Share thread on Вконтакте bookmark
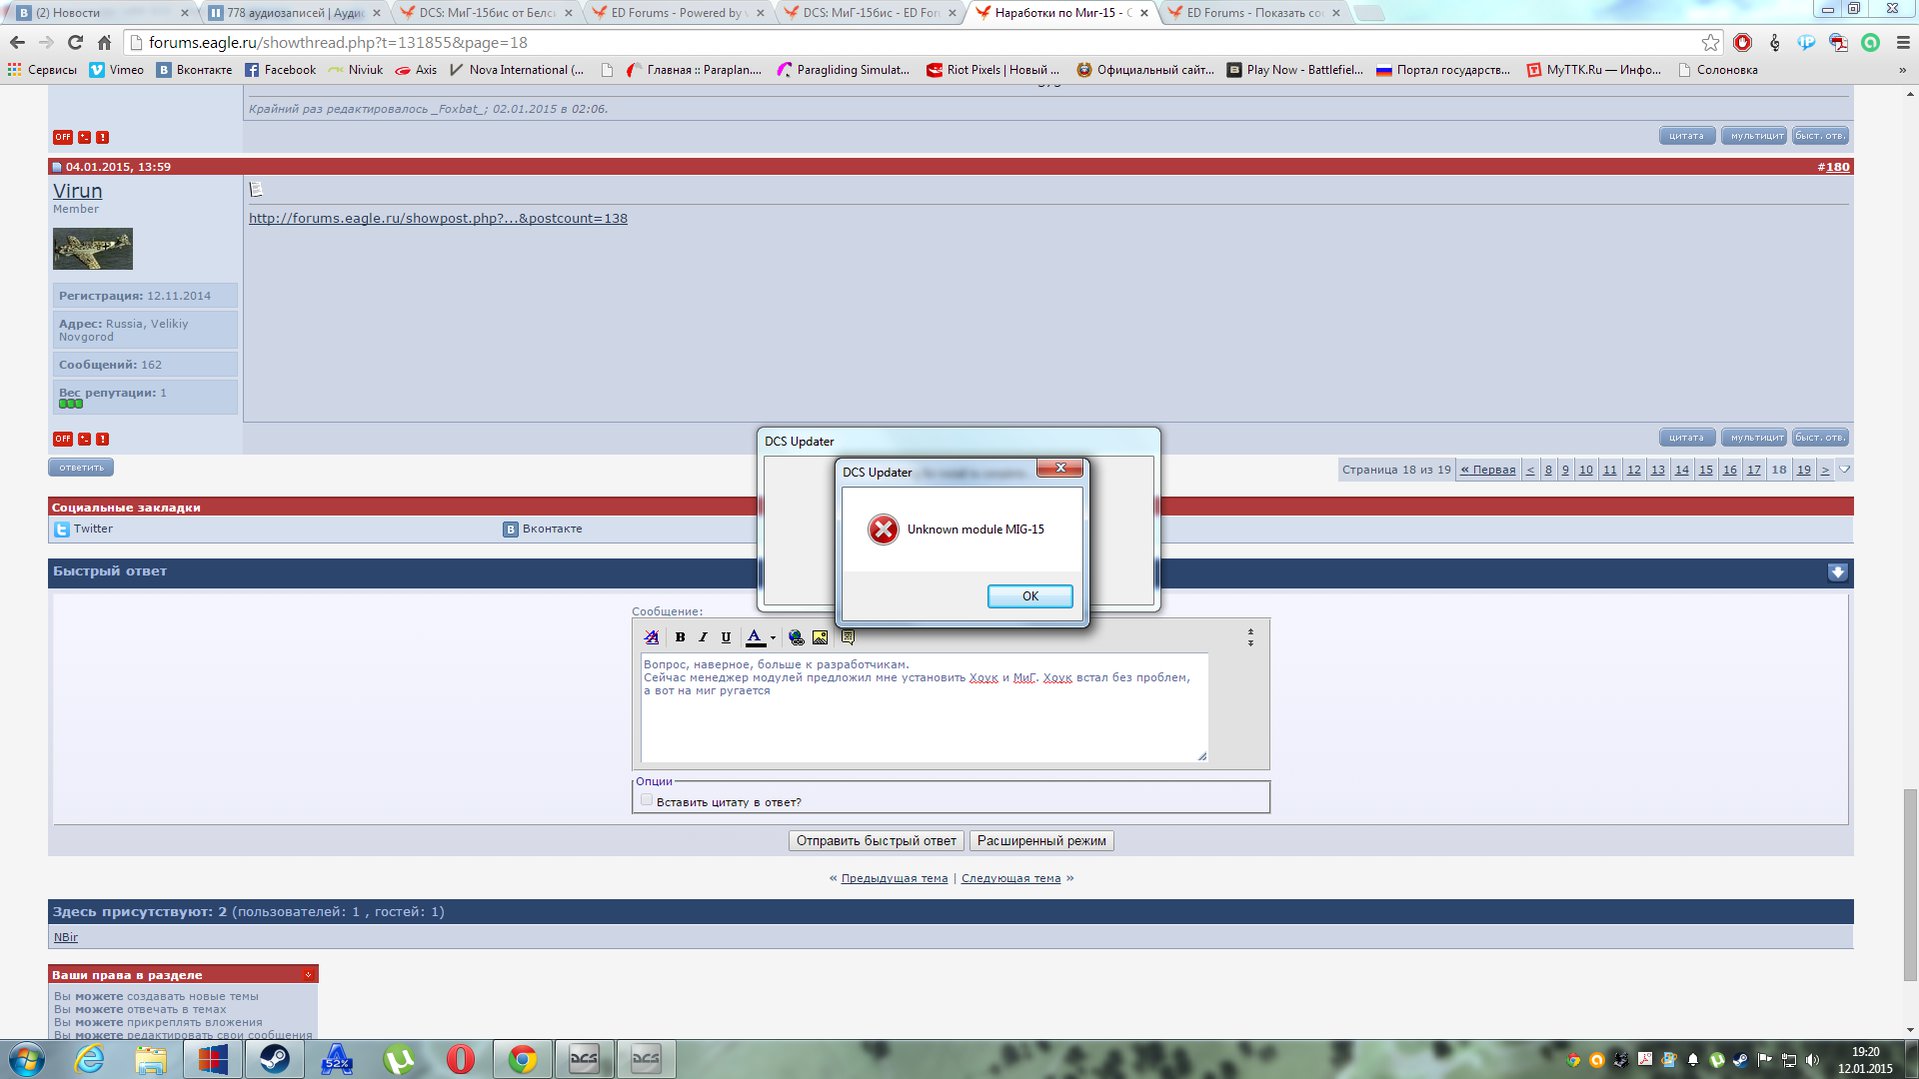This screenshot has width=1919, height=1079. point(542,528)
